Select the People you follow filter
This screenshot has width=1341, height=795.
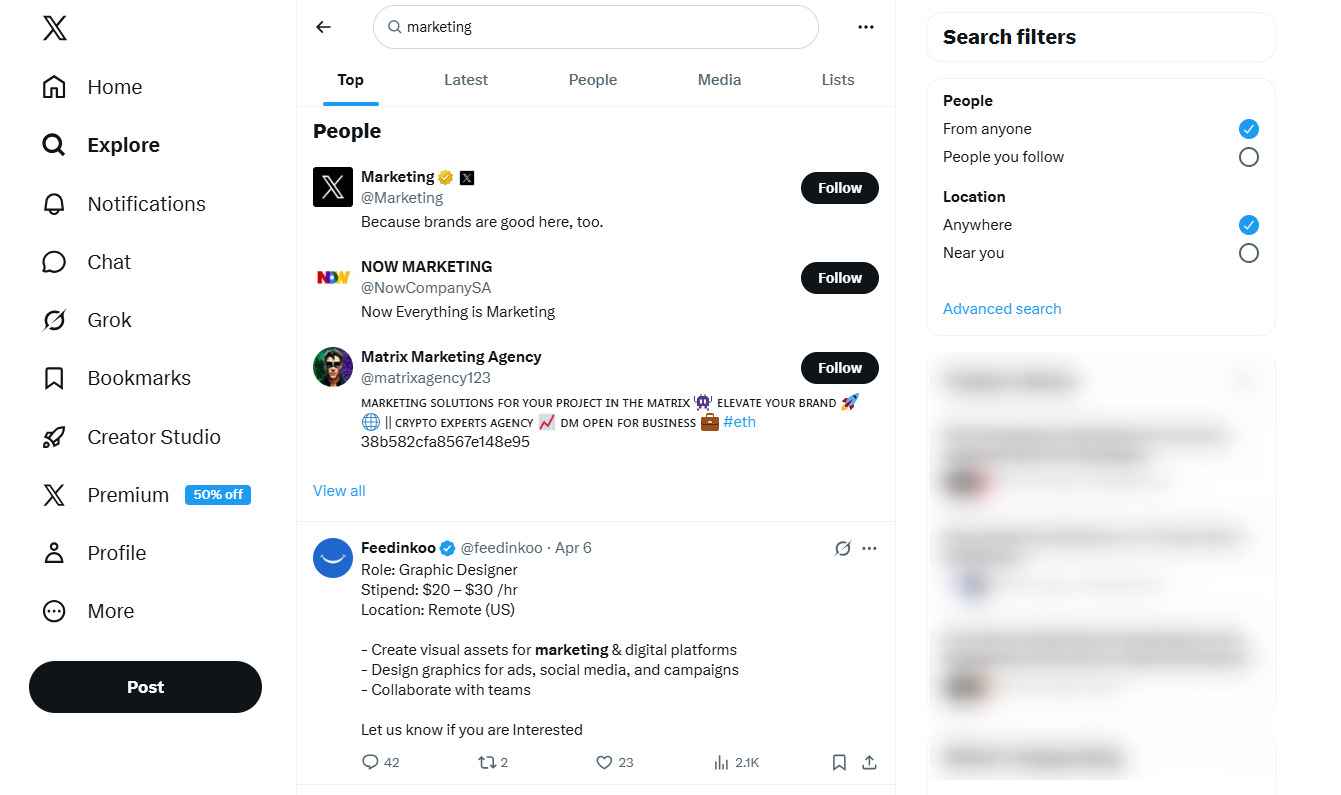1248,157
